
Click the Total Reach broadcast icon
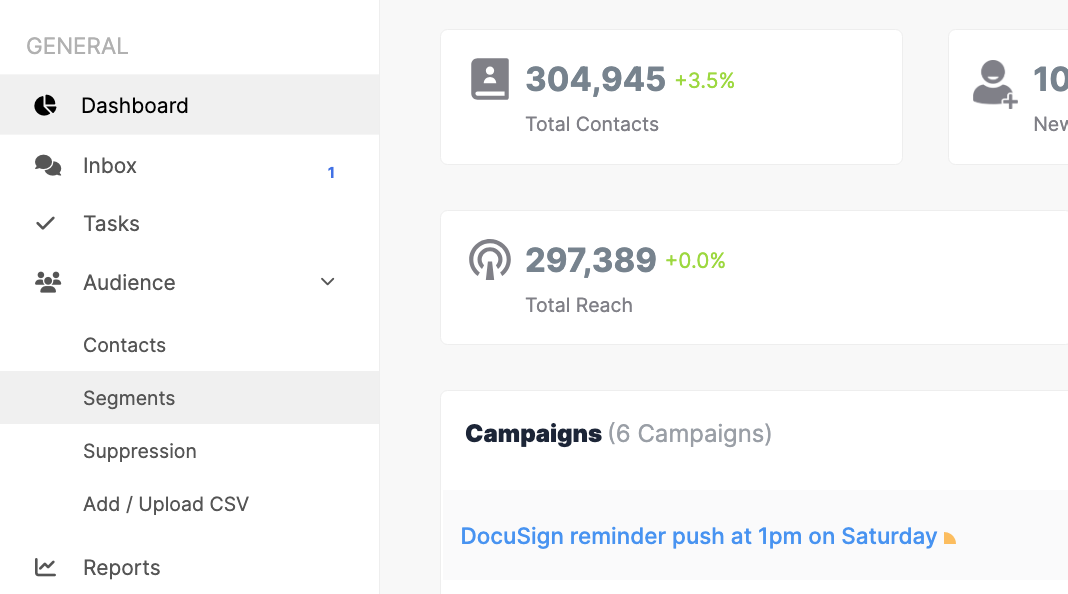[490, 260]
